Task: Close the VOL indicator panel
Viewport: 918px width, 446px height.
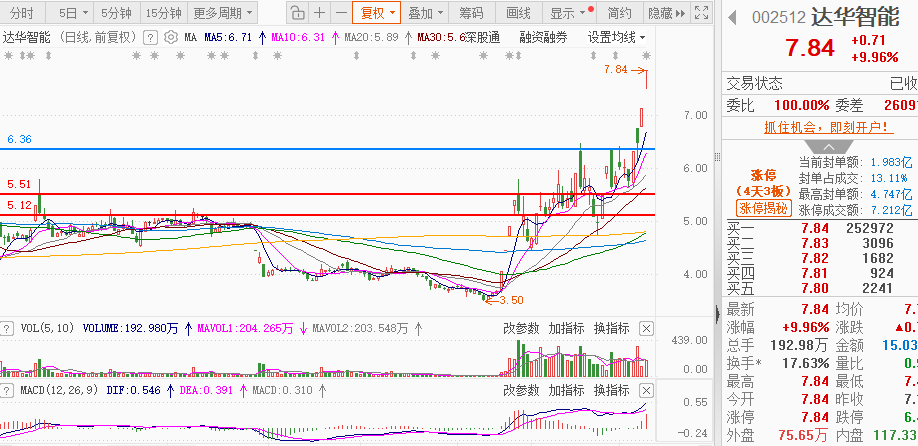Action: pos(646,328)
